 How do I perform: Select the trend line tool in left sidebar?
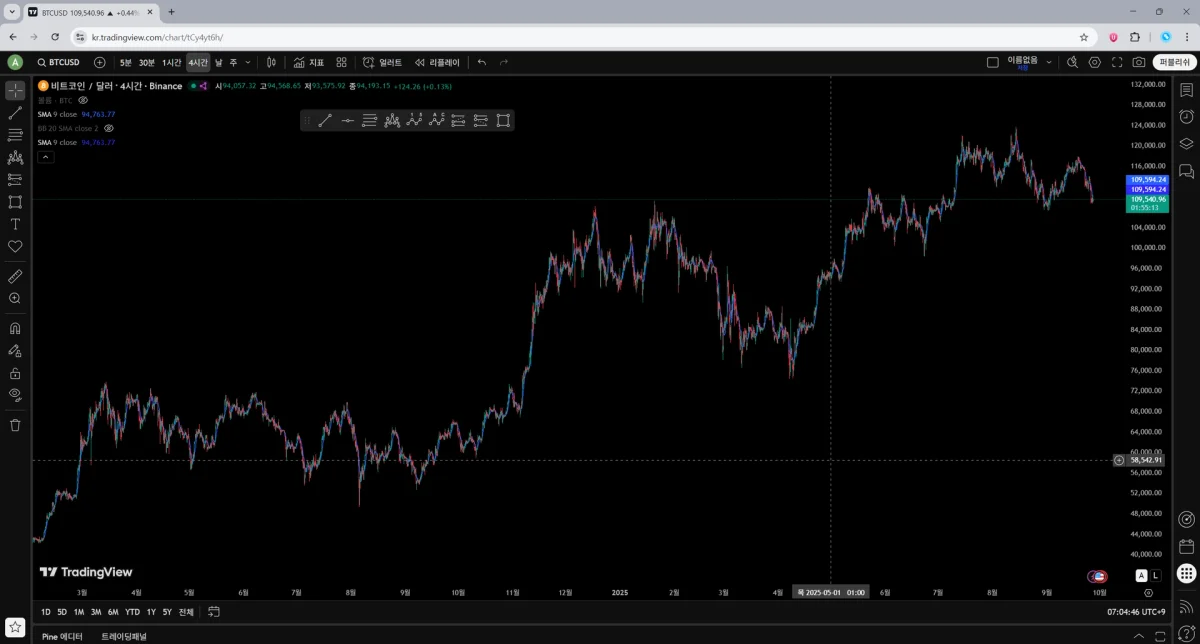(x=15, y=113)
